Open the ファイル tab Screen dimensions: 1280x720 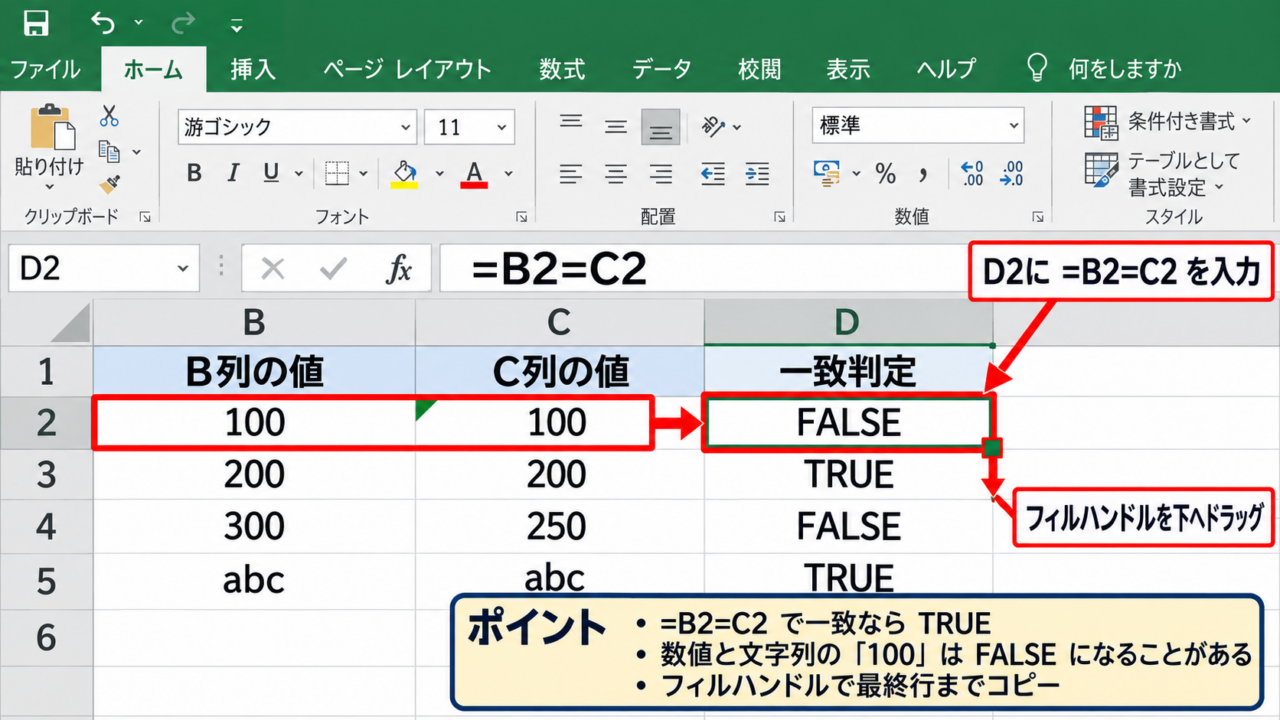tap(45, 69)
